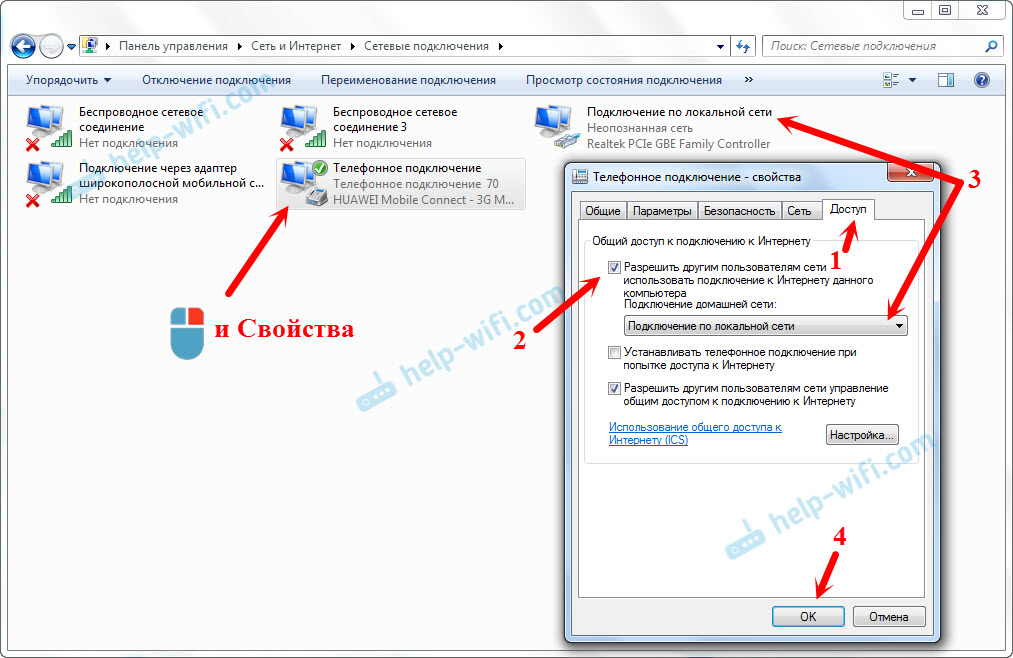1013x658 pixels.
Task: Click "Панель управления" breadcrumb
Action: (x=173, y=46)
